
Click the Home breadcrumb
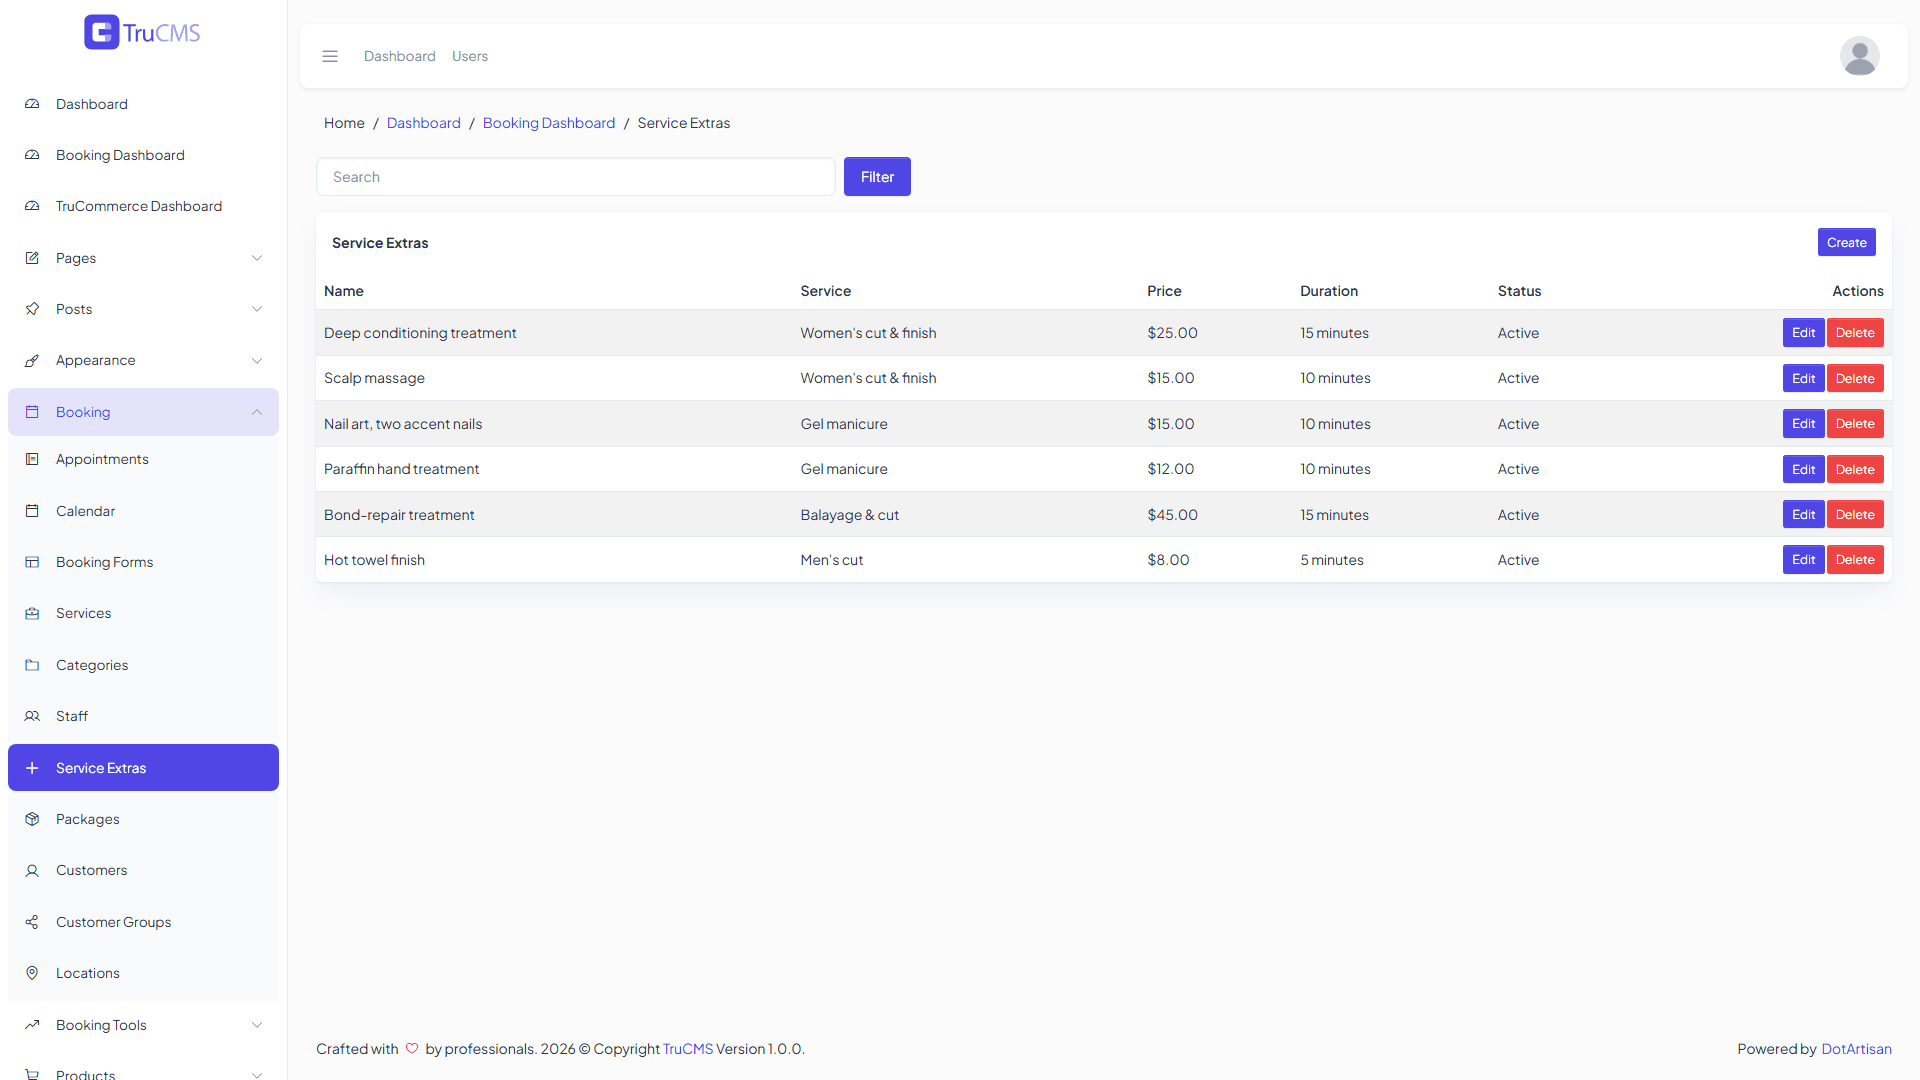pos(344,123)
